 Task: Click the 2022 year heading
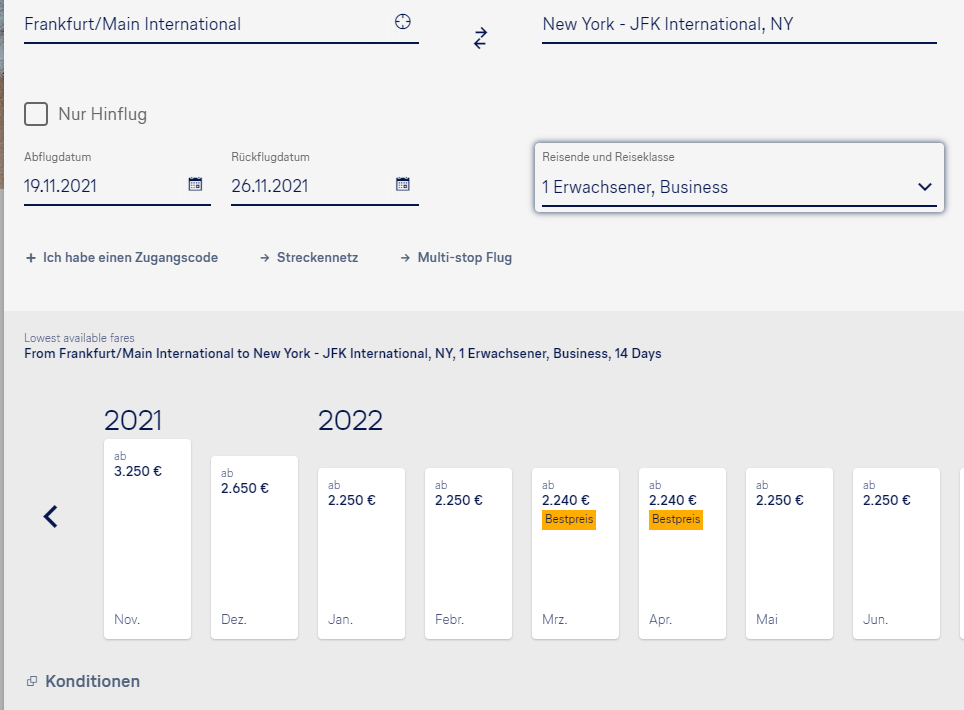tap(350, 421)
